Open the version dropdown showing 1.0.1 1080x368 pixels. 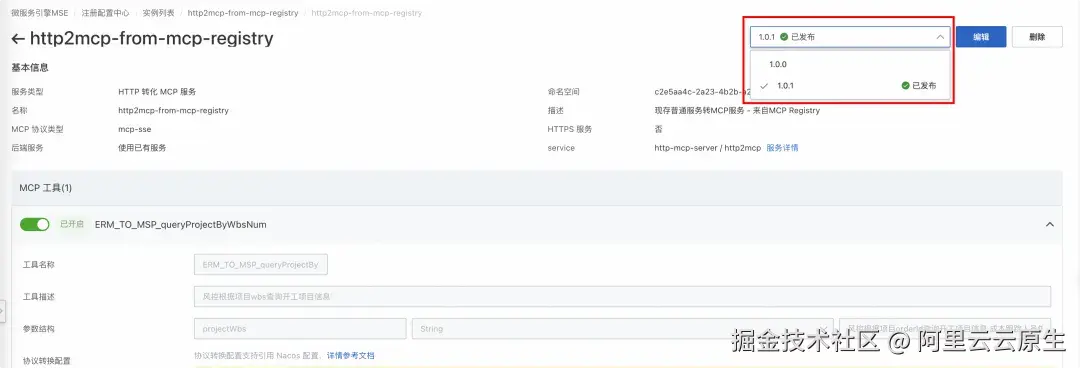(850, 37)
